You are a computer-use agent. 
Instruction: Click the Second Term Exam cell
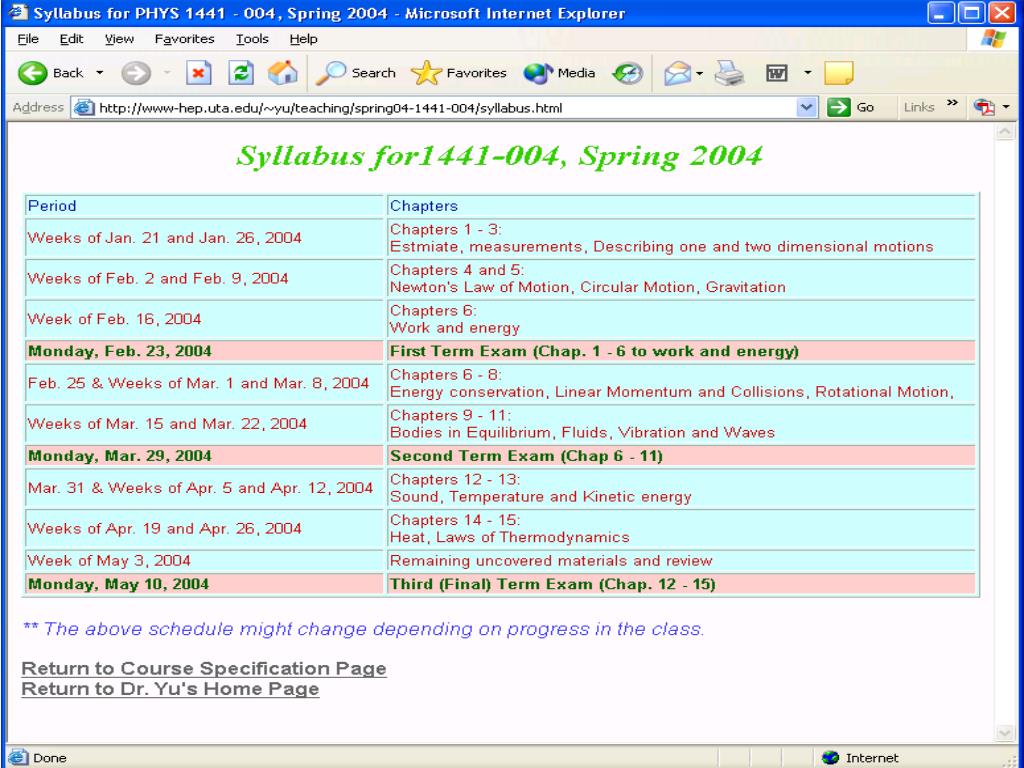click(x=681, y=455)
